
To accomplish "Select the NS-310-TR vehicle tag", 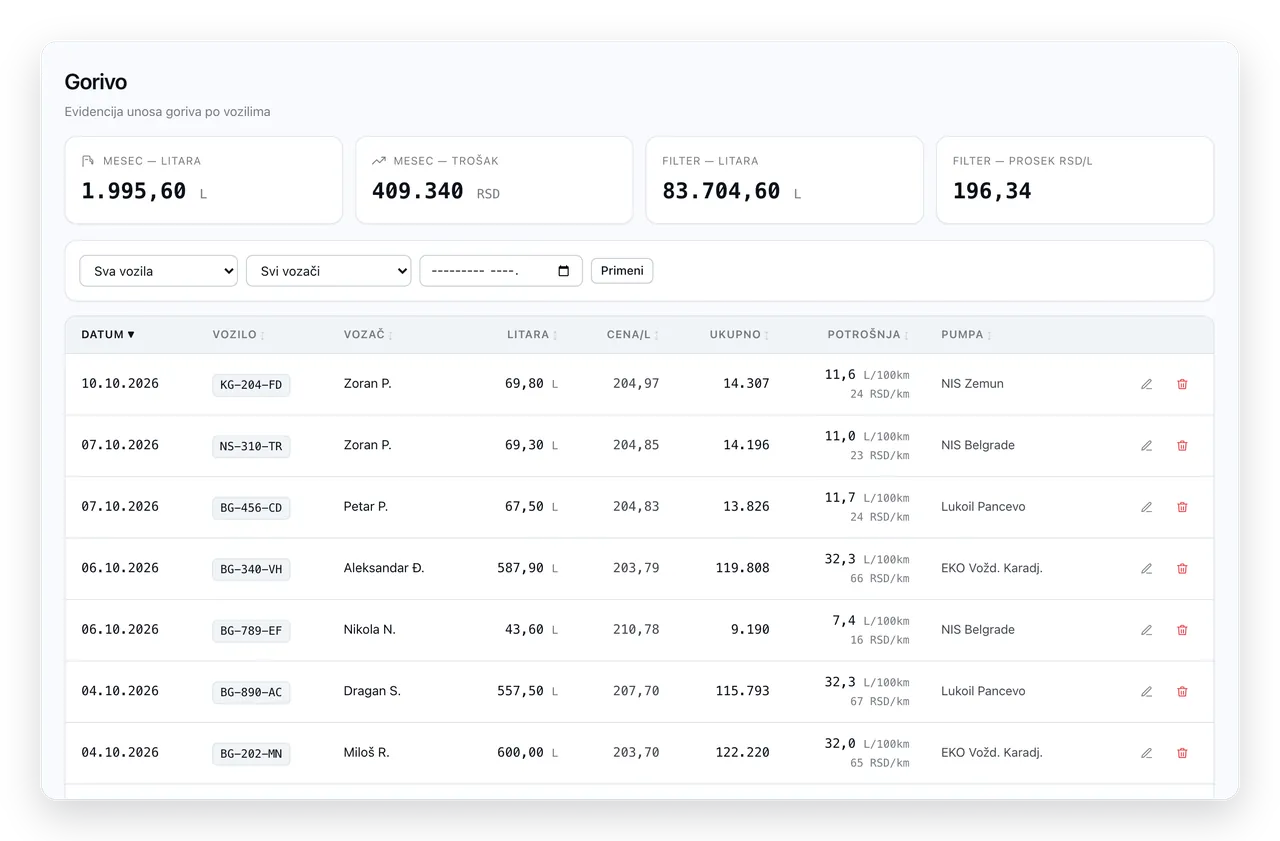I will pyautogui.click(x=251, y=446).
